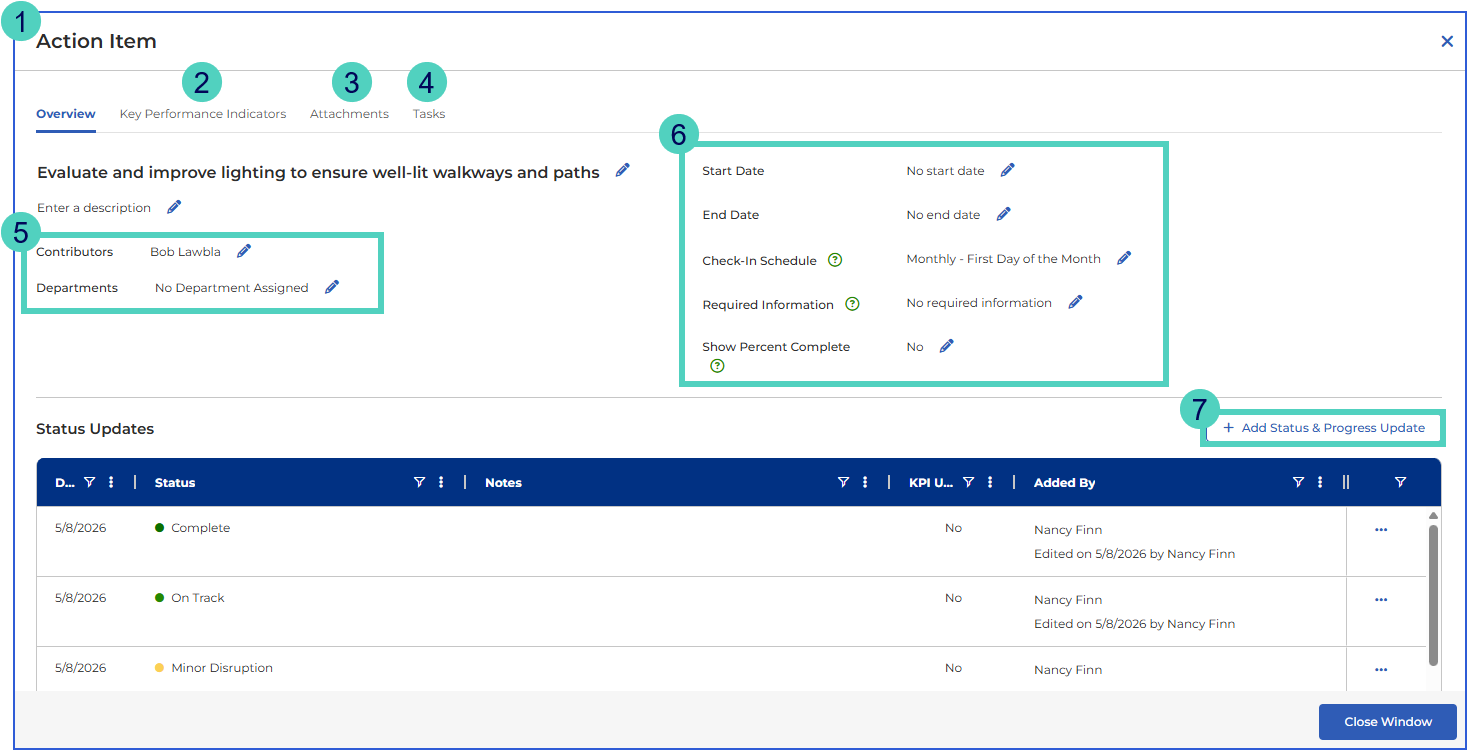The width and height of the screenshot is (1467, 750).
Task: Edit Show Percent Complete pencil icon
Action: click(947, 346)
